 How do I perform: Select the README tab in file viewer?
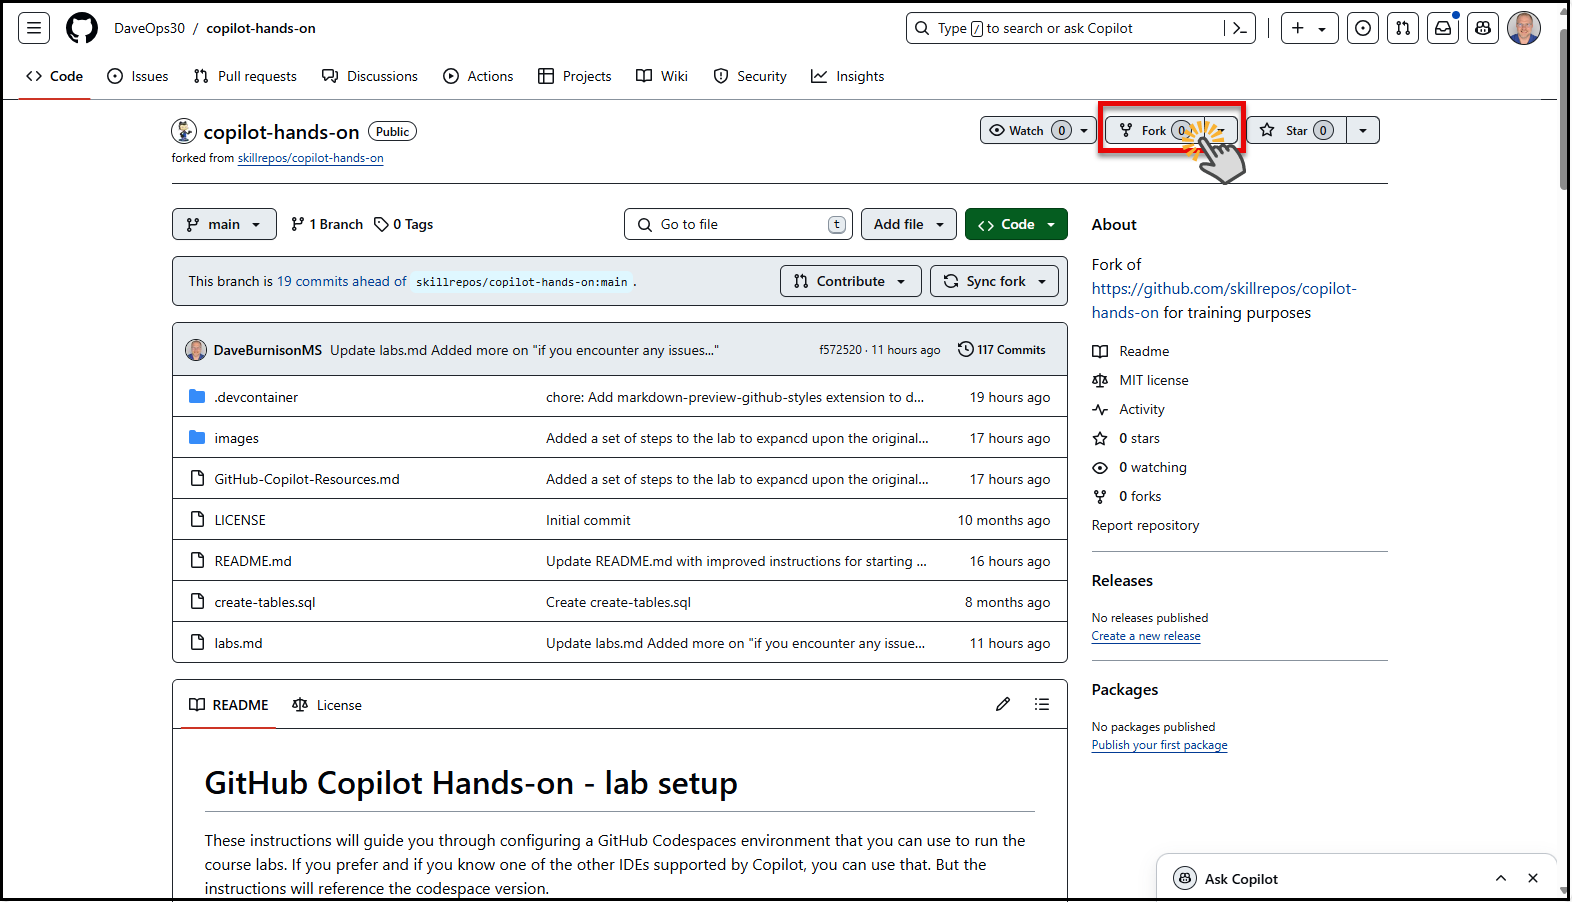(229, 705)
